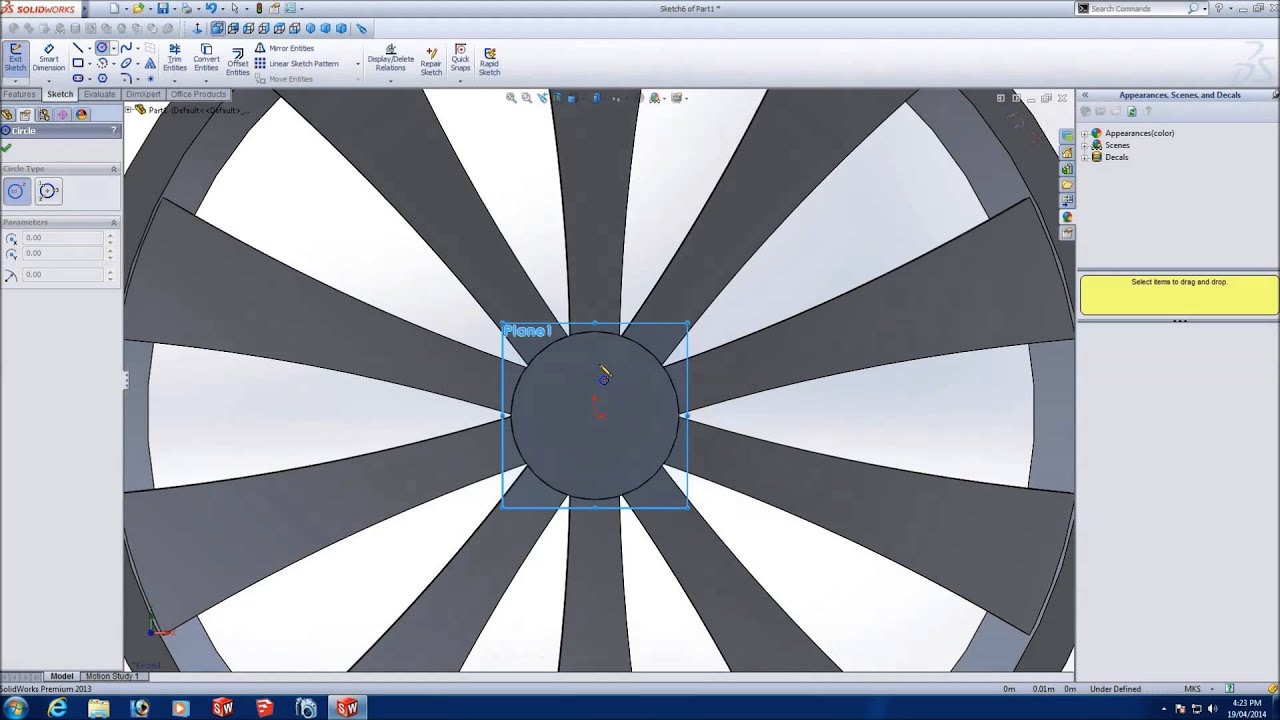Switch to the Features tab
This screenshot has height=720, width=1280.
click(x=19, y=94)
